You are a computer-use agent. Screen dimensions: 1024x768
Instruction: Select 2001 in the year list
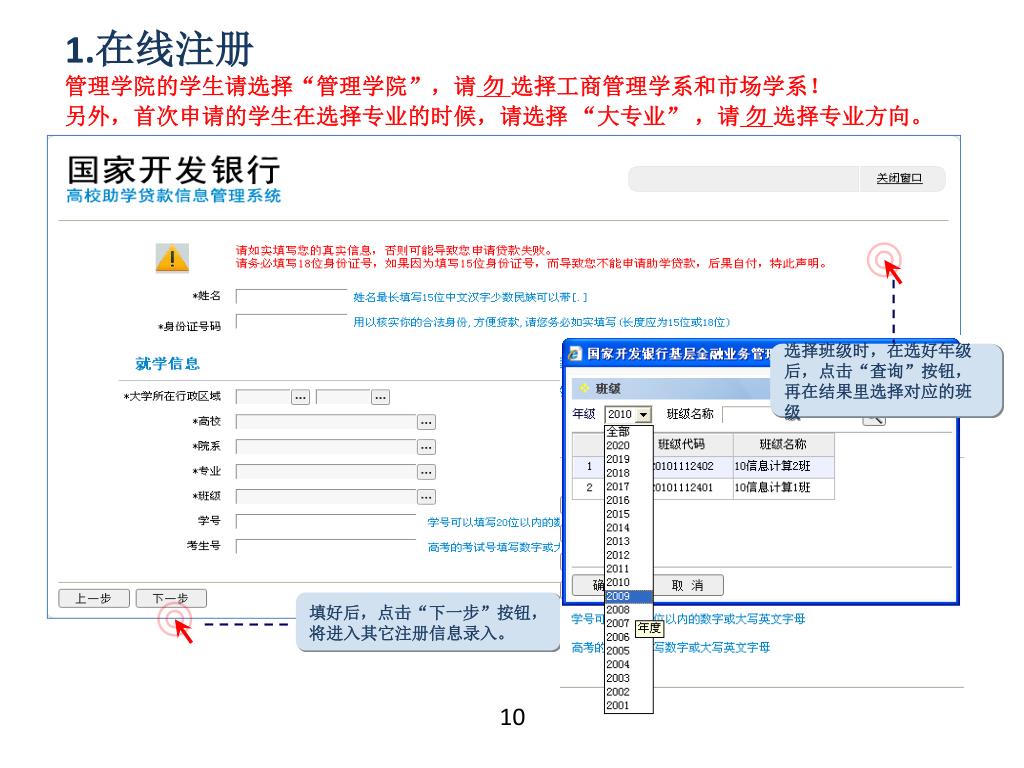click(x=628, y=706)
